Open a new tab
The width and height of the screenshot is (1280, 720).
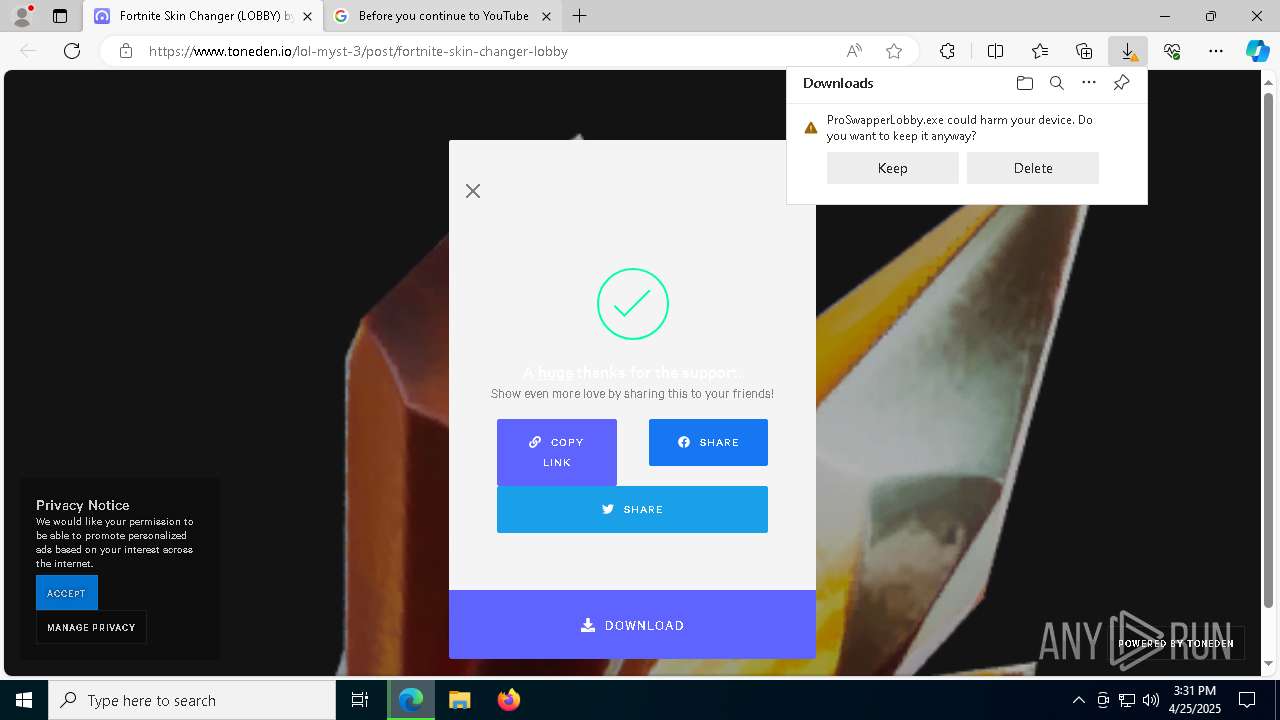[x=580, y=16]
